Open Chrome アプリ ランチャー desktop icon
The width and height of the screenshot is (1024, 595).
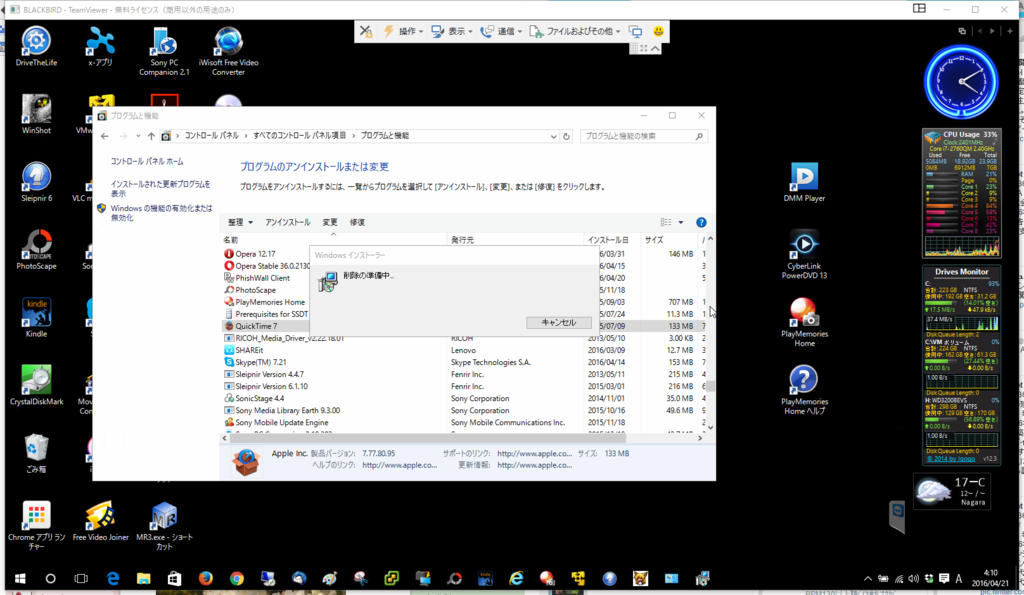coord(36,526)
